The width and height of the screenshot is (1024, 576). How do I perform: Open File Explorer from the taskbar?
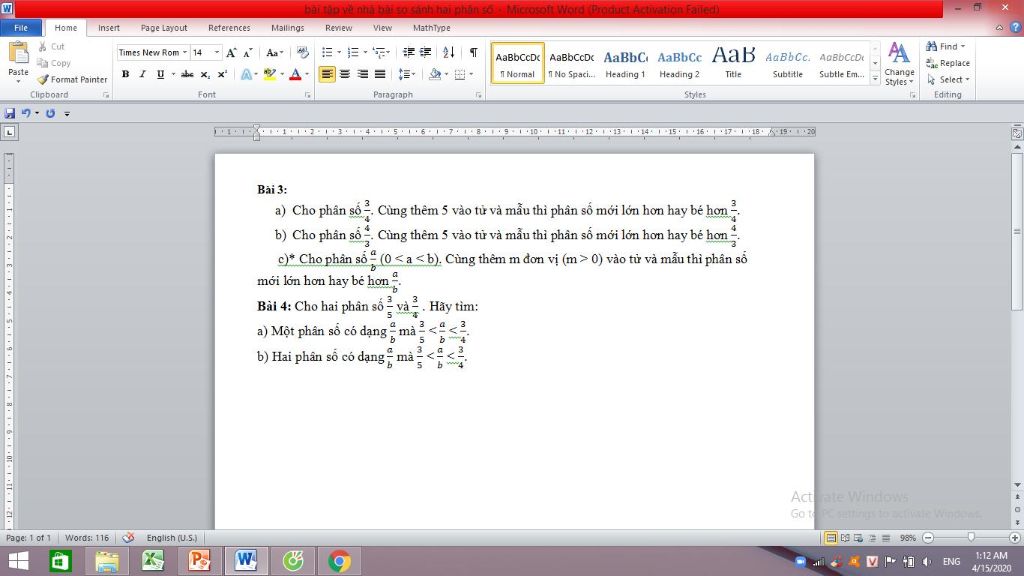click(106, 561)
